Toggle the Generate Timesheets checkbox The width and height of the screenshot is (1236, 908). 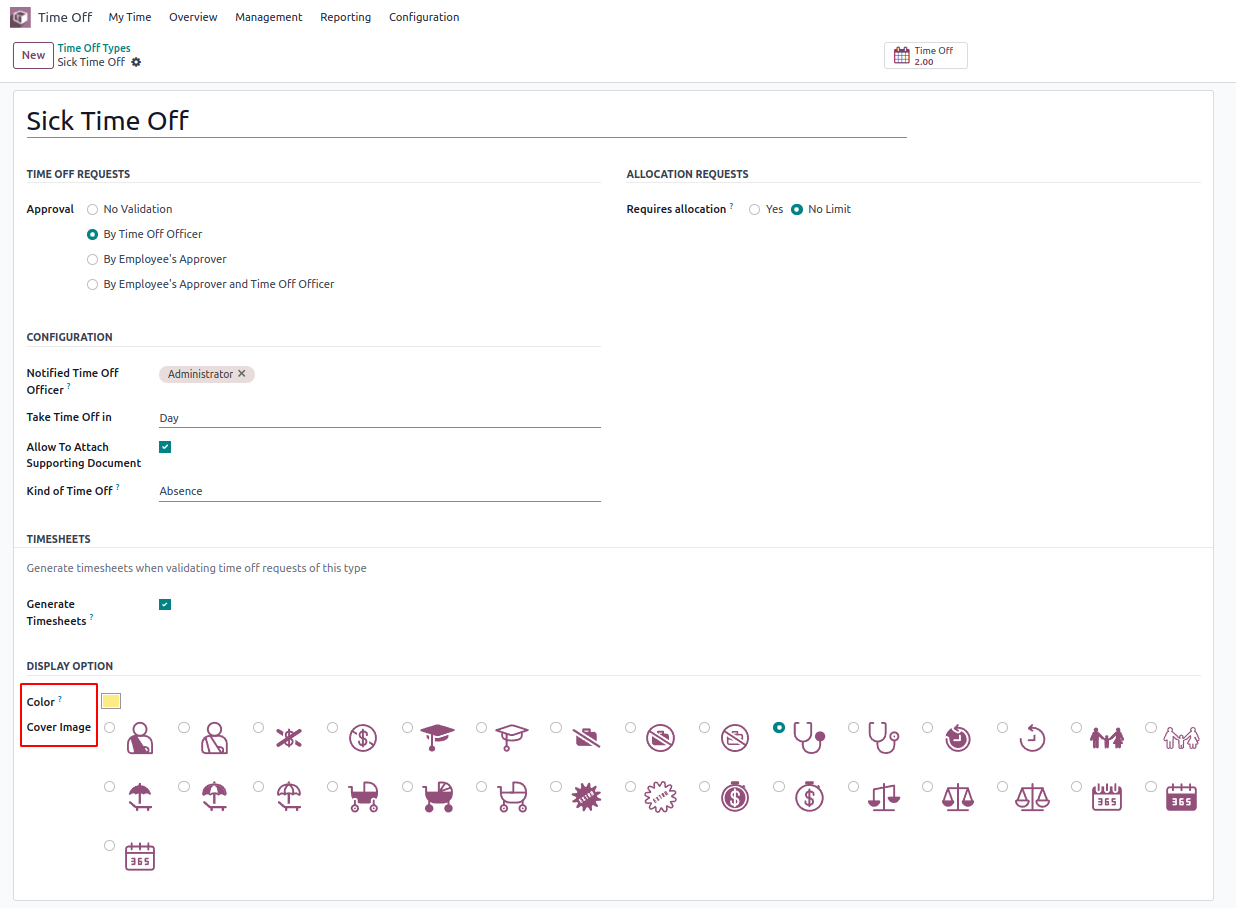pos(165,604)
